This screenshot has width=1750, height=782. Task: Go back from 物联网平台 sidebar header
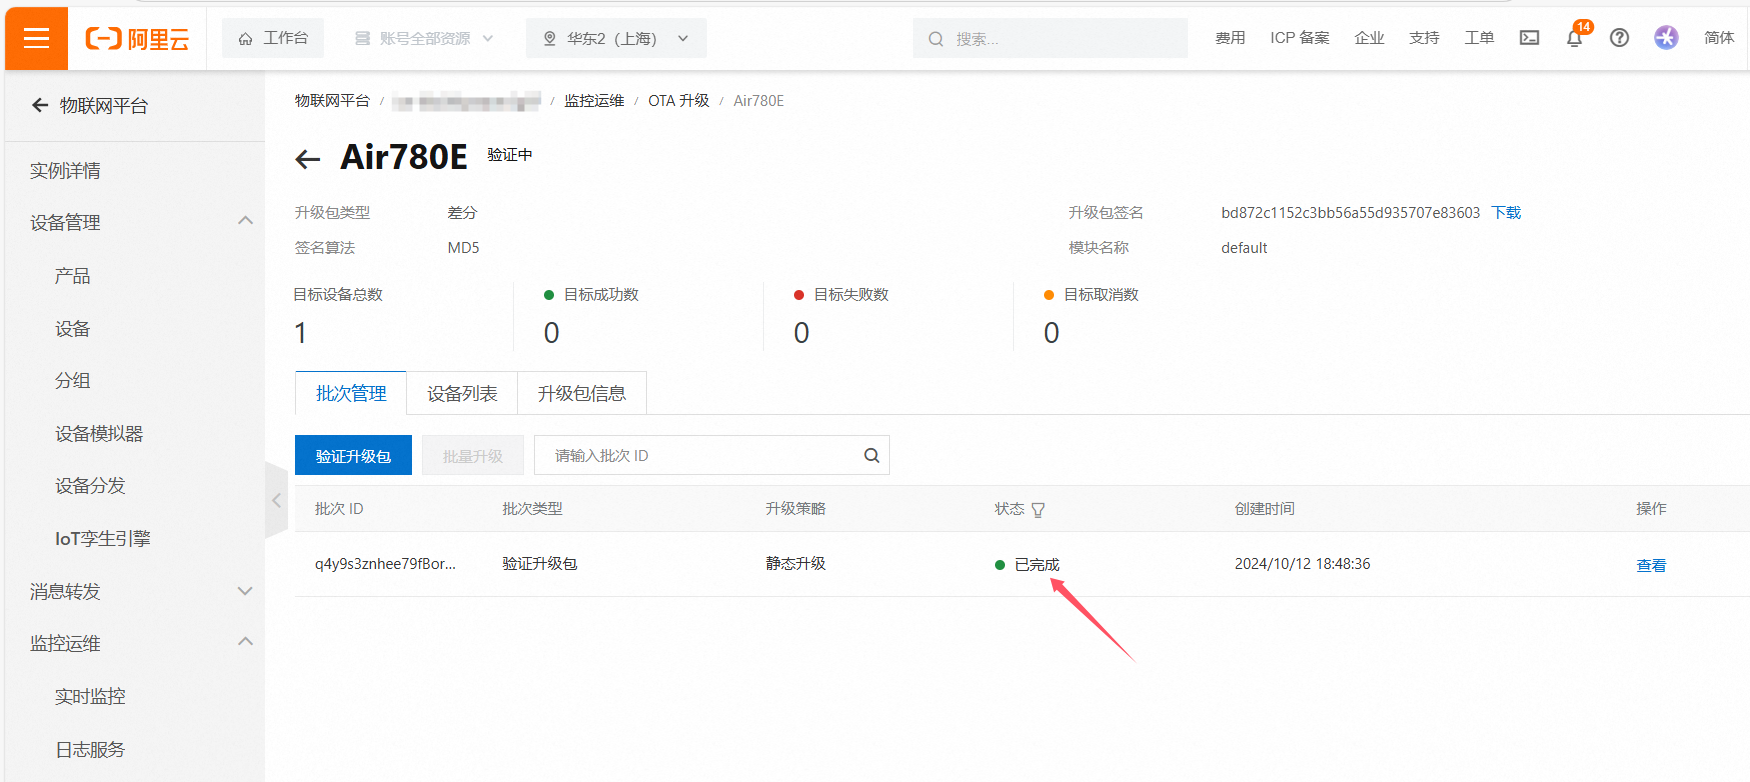click(x=40, y=105)
